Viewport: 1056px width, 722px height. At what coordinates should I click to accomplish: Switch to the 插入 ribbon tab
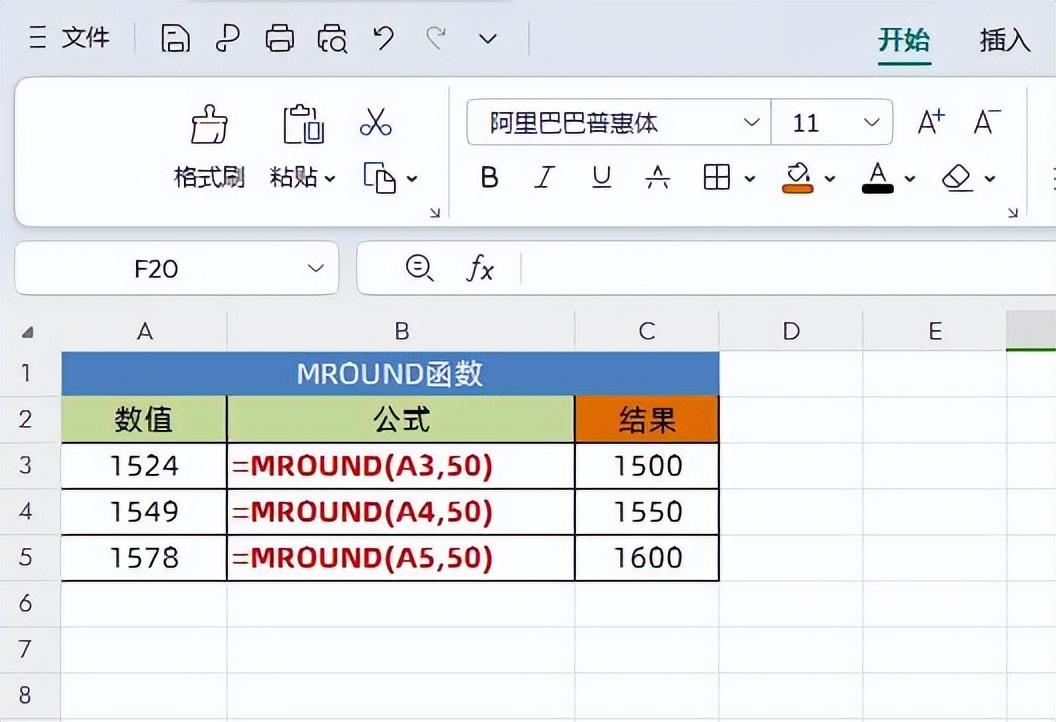[1005, 40]
